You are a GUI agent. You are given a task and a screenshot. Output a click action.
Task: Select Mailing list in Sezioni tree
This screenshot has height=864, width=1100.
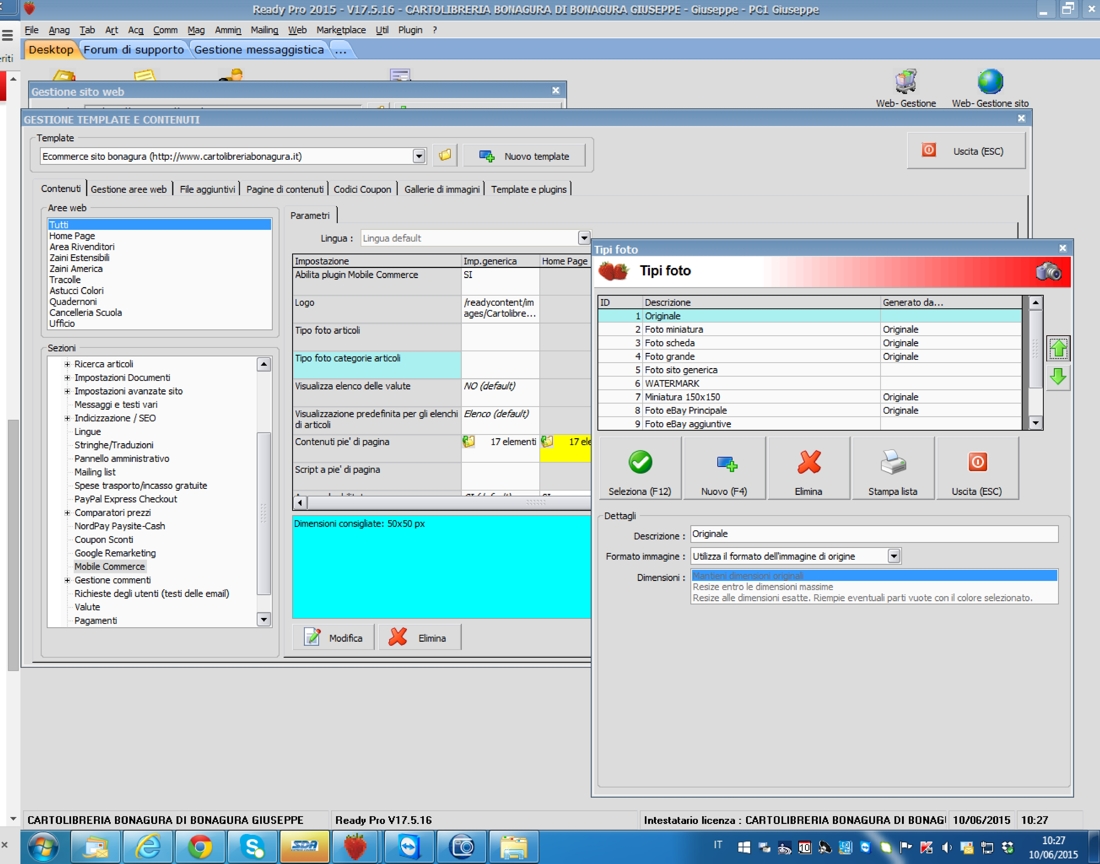(95, 472)
